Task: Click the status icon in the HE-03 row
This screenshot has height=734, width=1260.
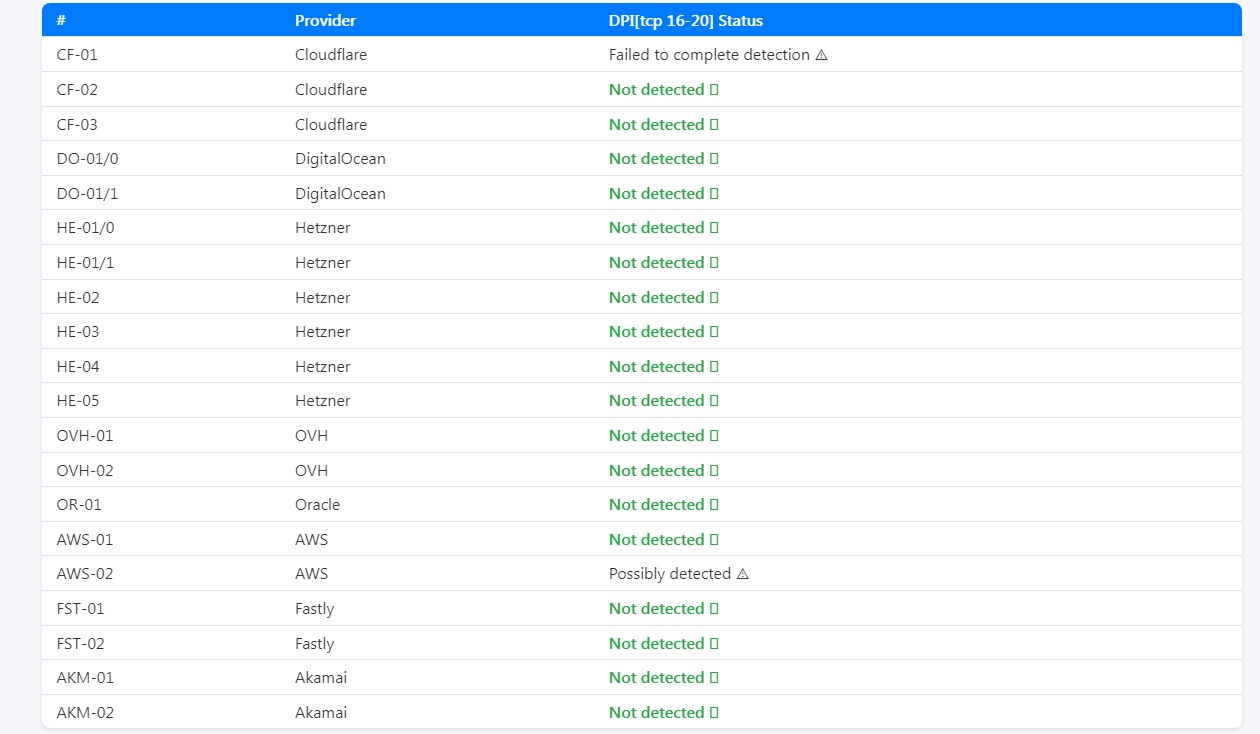Action: click(714, 332)
